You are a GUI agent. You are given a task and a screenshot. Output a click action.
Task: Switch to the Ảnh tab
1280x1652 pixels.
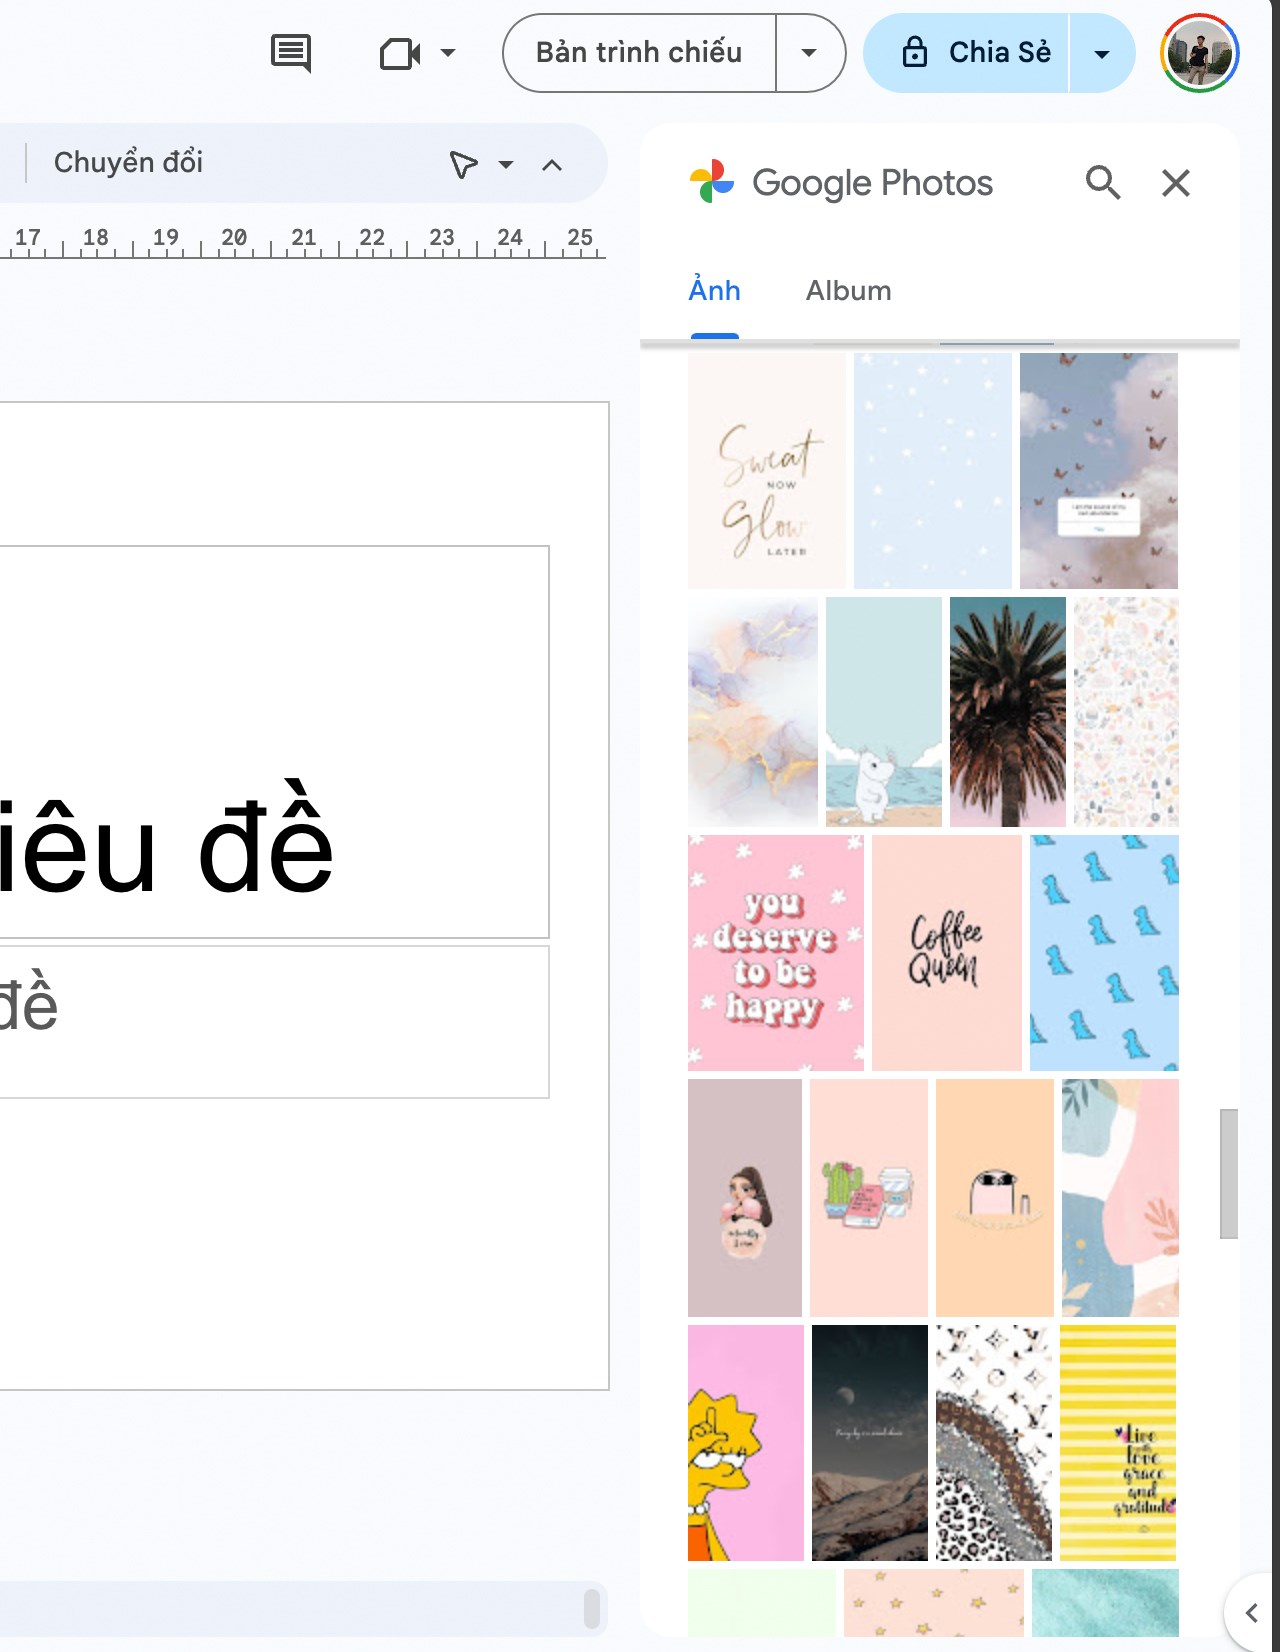pyautogui.click(x=715, y=291)
